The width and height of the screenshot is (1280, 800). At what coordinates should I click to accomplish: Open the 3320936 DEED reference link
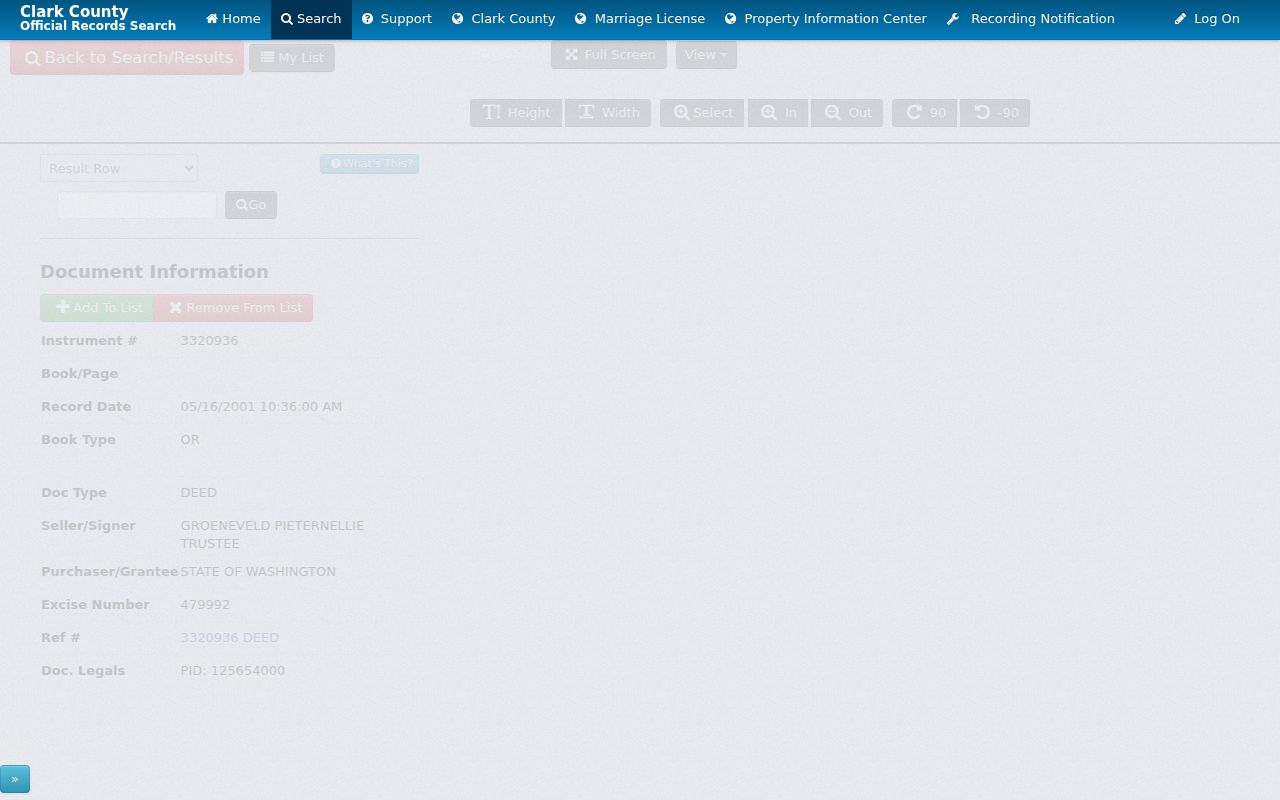(x=230, y=638)
